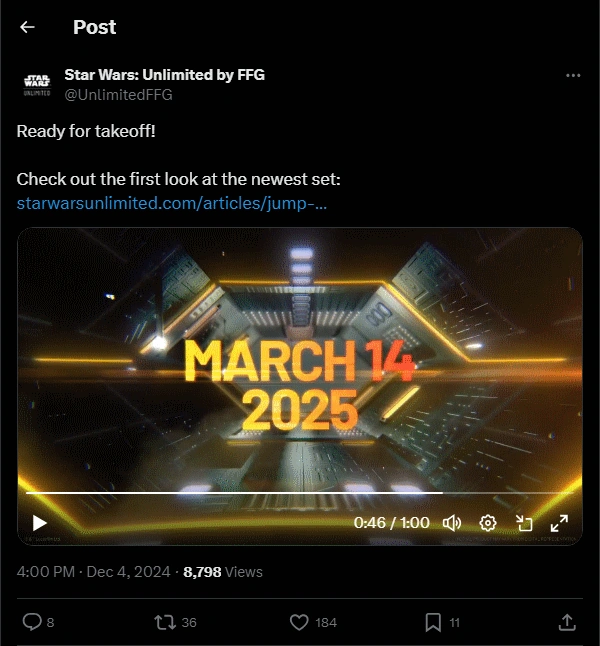
Task: Go back using the back arrow
Action: pos(27,27)
